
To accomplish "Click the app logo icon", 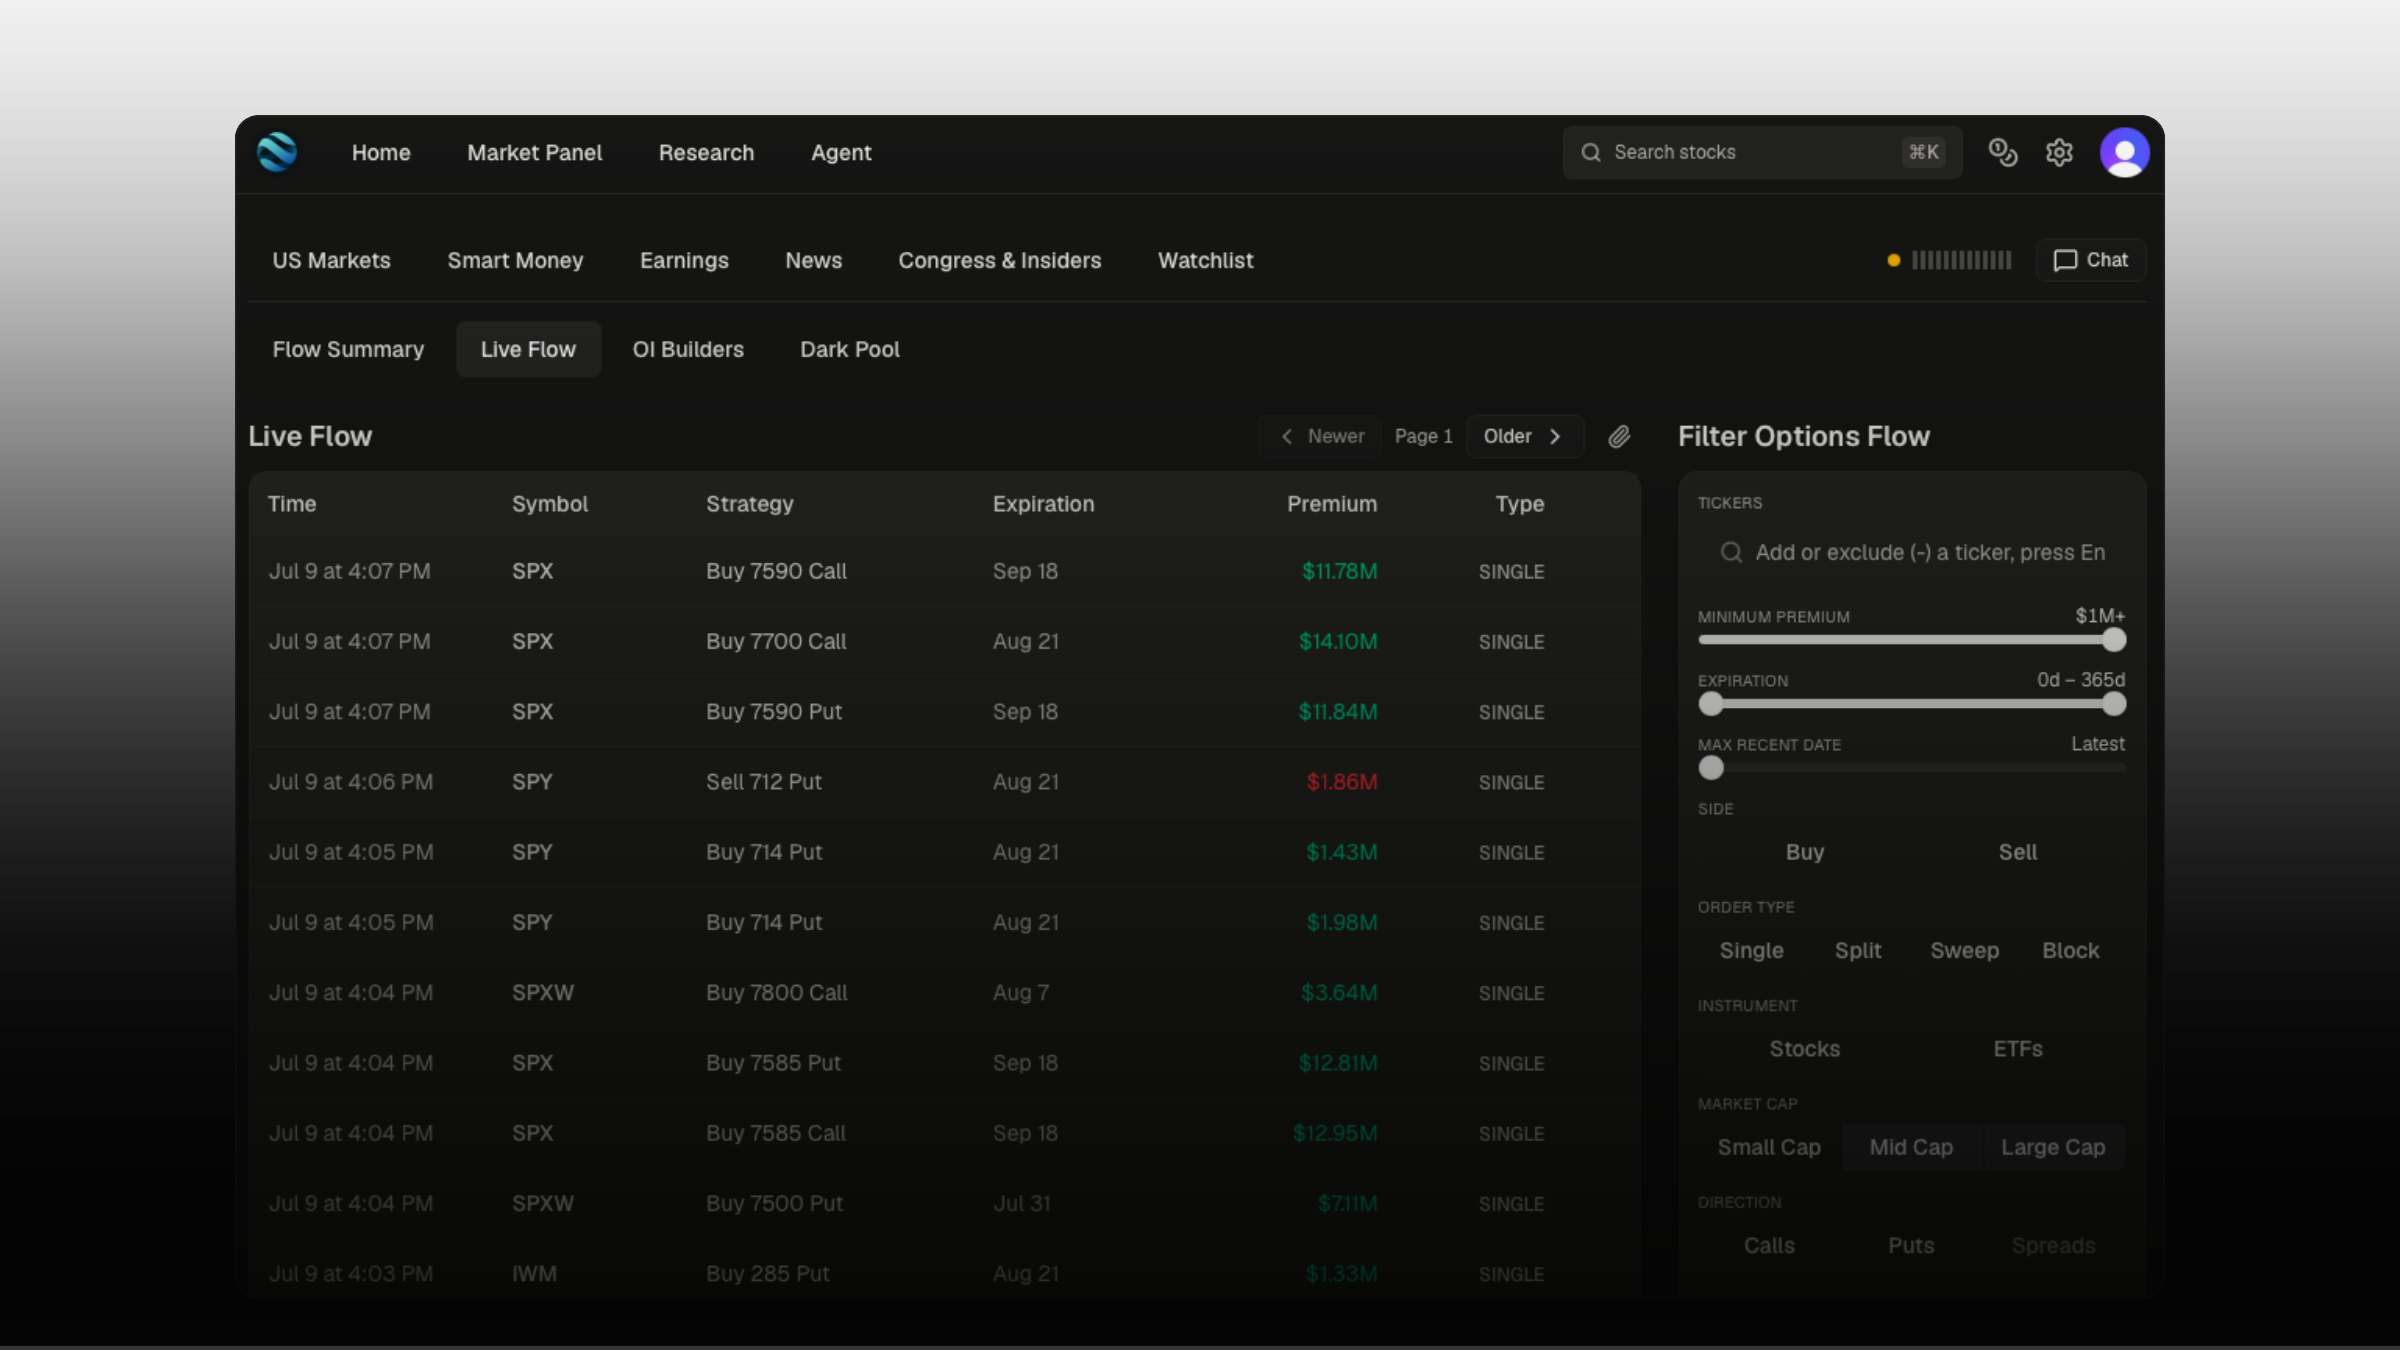I will coord(277,152).
